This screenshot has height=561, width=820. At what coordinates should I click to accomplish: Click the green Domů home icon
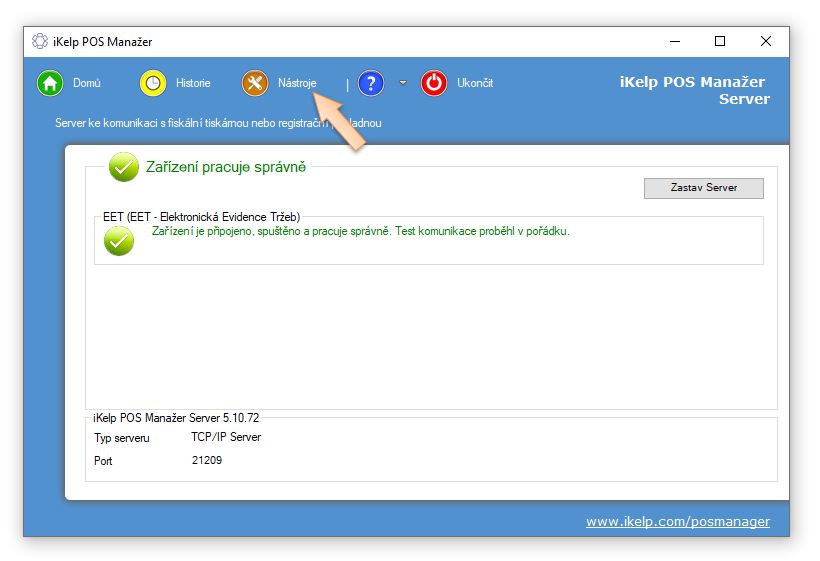(x=50, y=83)
